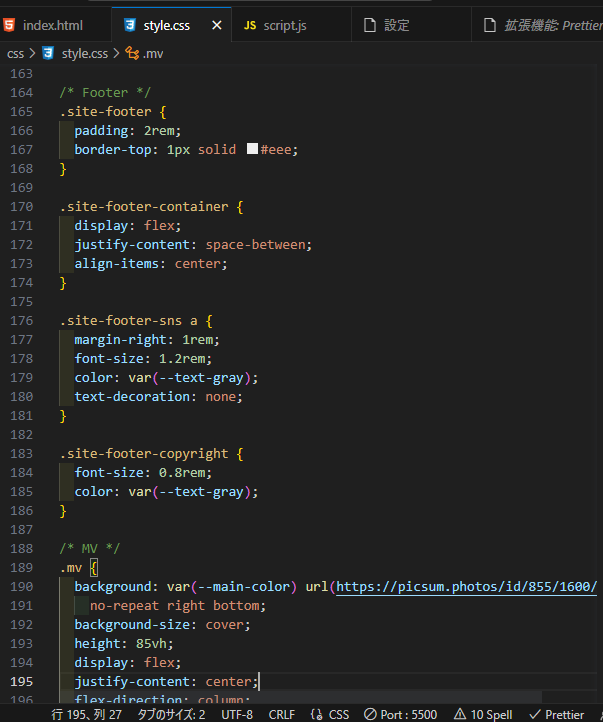This screenshot has height=722, width=603.
Task: Click the file icon on 設定 tab
Action: [x=370, y=25]
